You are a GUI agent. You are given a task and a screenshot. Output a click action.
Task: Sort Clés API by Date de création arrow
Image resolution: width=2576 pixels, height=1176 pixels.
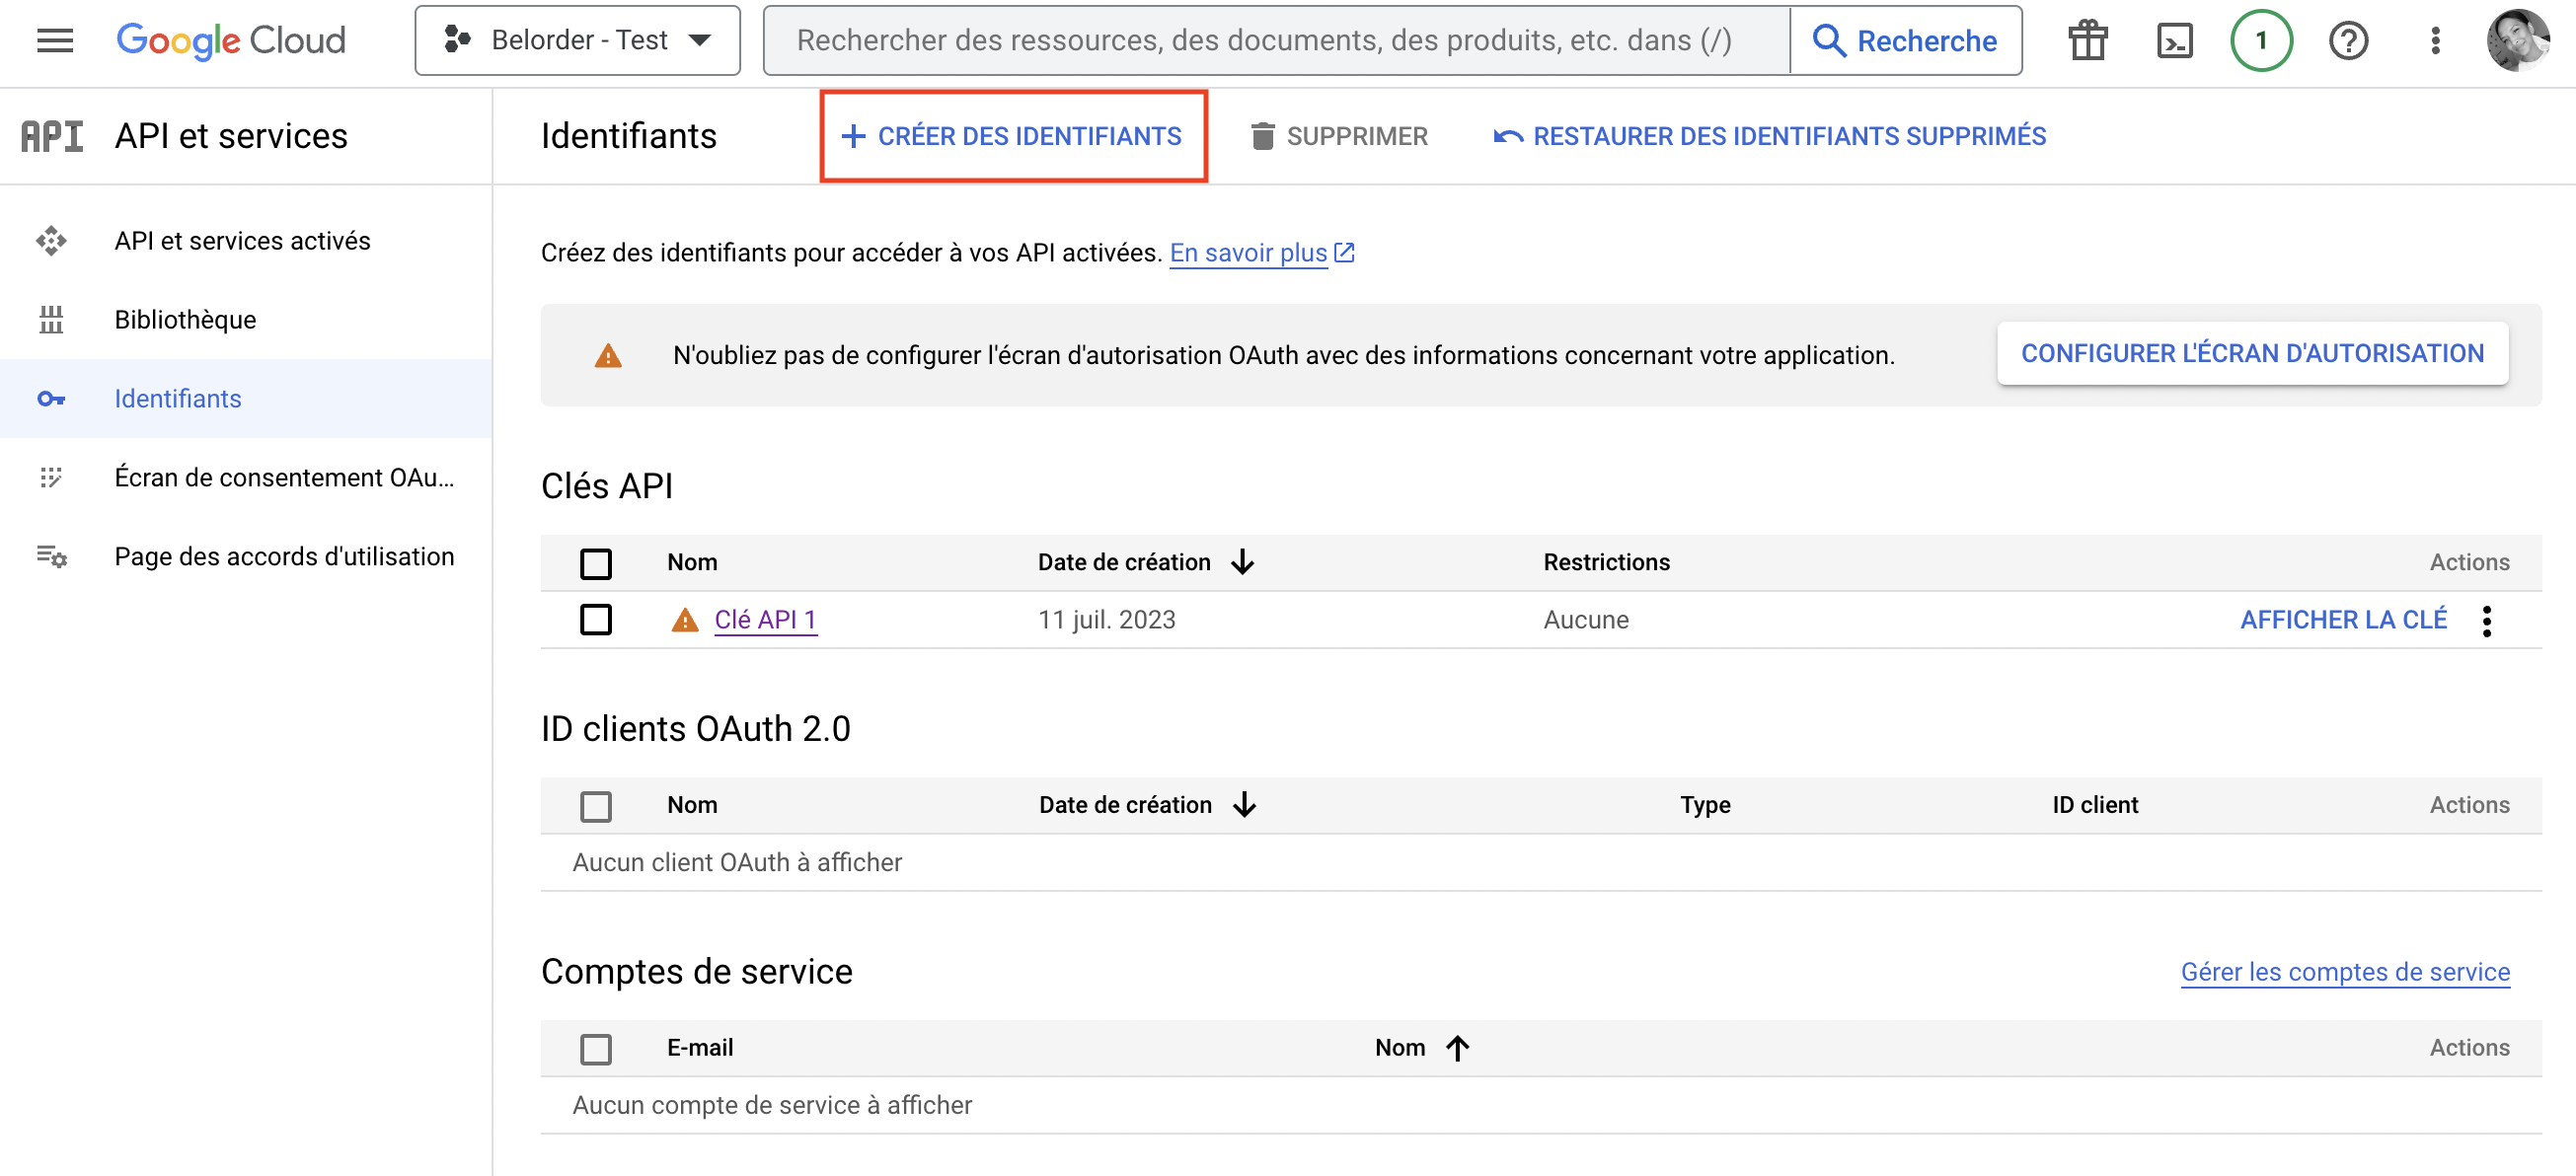(1242, 562)
